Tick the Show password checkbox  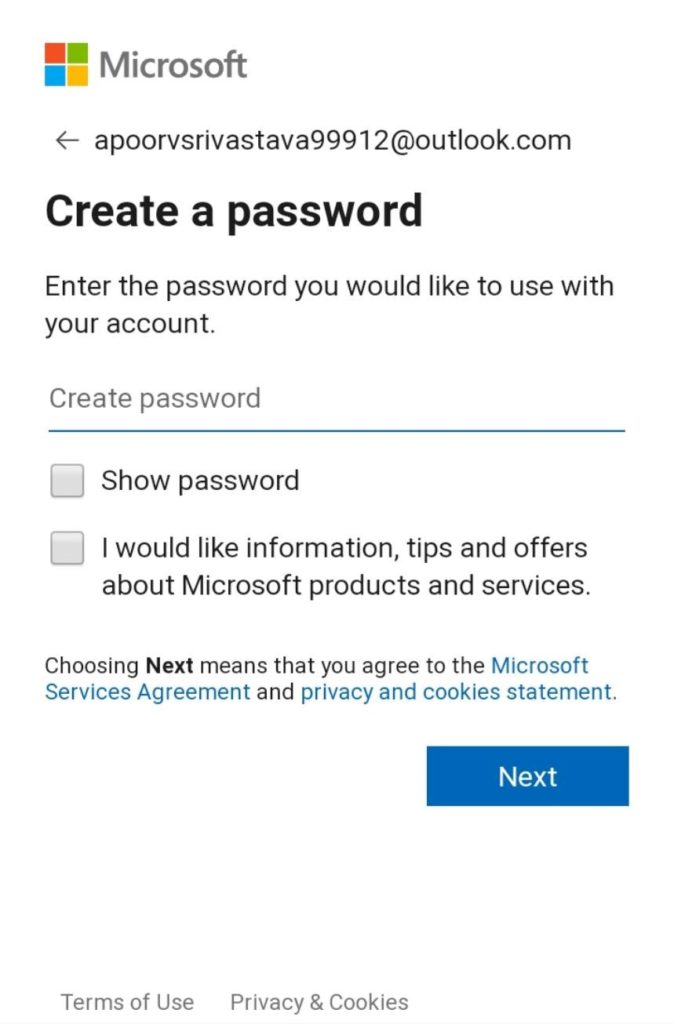(x=68, y=481)
